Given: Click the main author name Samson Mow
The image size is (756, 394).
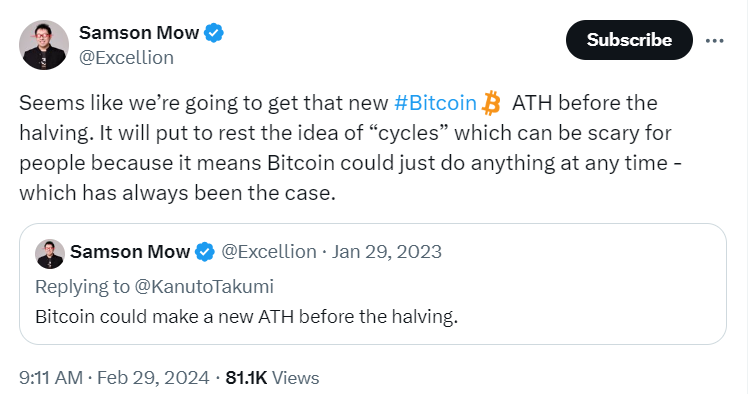Looking at the screenshot, I should click(139, 33).
